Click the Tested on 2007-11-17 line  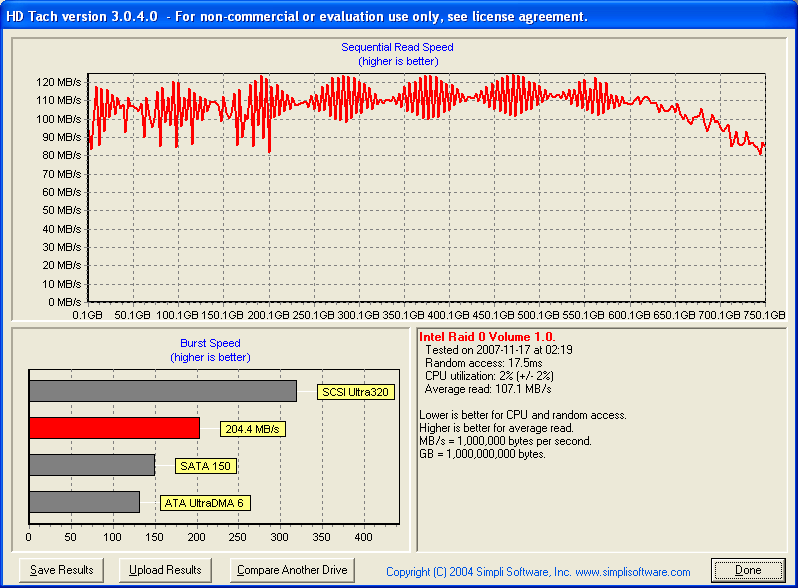coord(499,350)
